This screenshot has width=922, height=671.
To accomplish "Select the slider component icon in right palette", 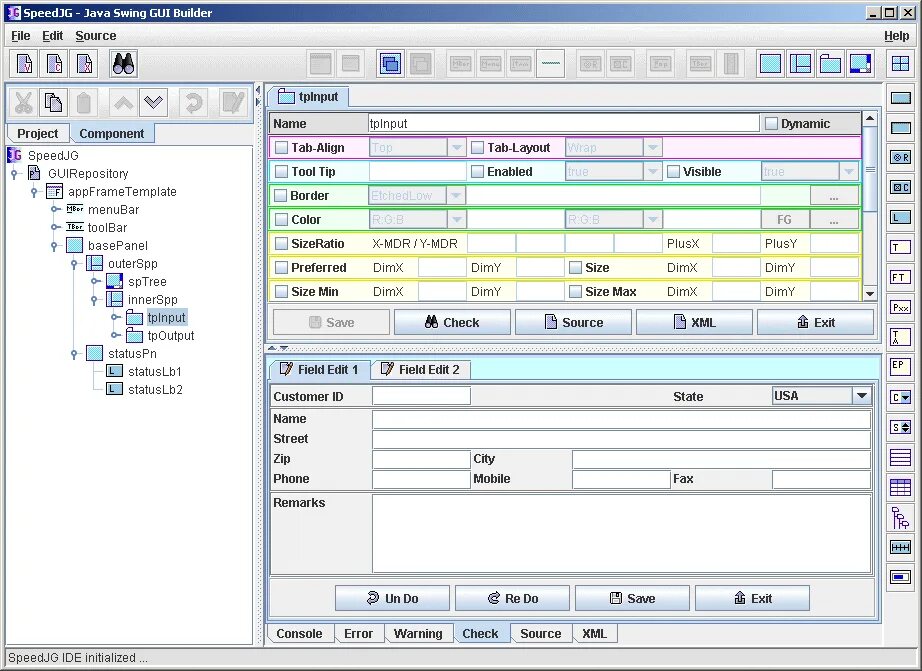I will 900,548.
